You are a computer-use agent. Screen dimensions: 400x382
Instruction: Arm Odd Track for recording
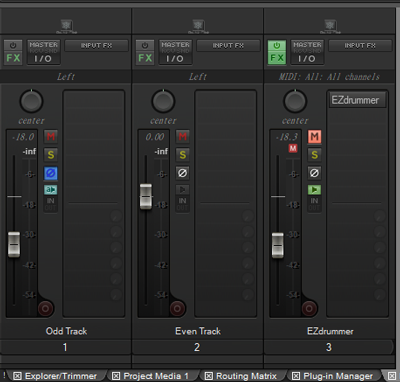click(x=45, y=308)
